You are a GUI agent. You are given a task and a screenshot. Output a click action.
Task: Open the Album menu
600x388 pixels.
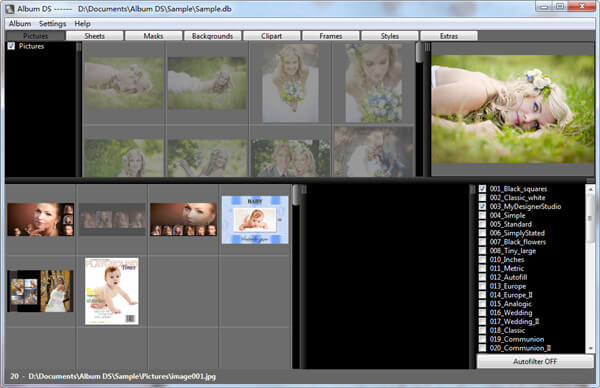click(20, 24)
